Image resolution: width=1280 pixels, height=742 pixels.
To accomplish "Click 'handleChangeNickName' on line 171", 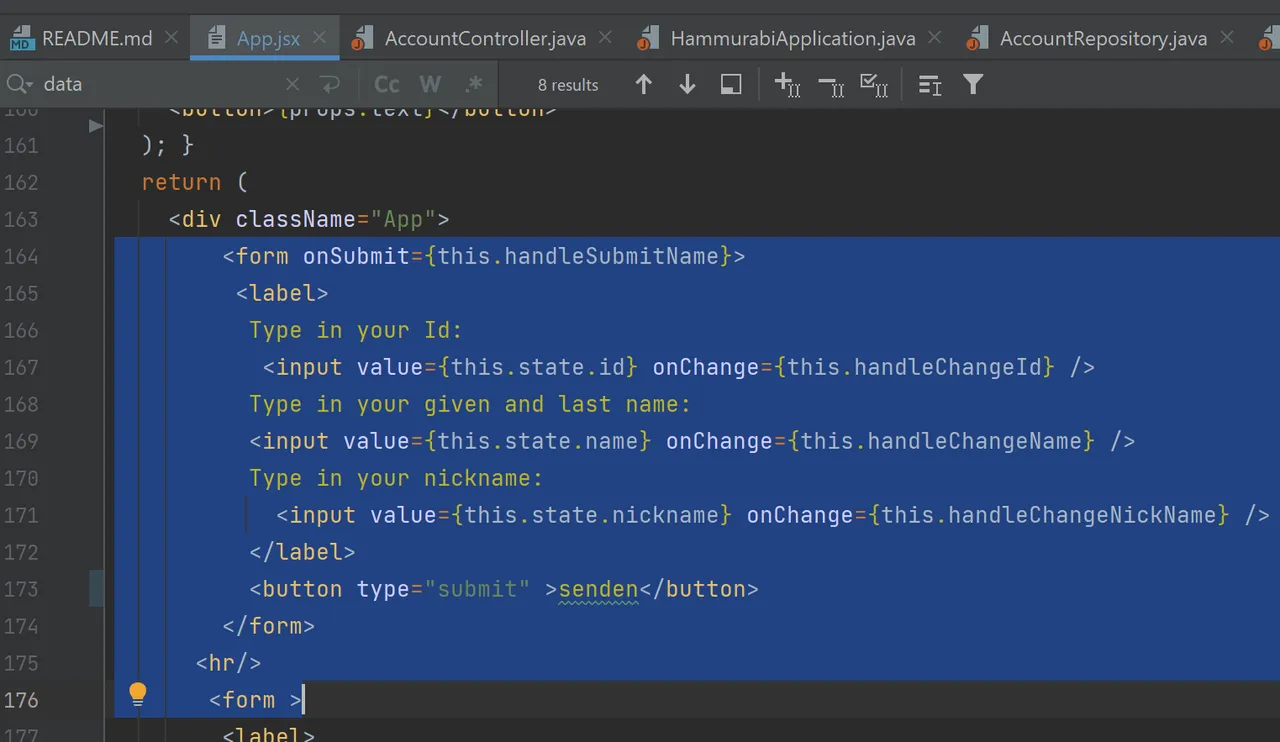I will [x=1082, y=515].
